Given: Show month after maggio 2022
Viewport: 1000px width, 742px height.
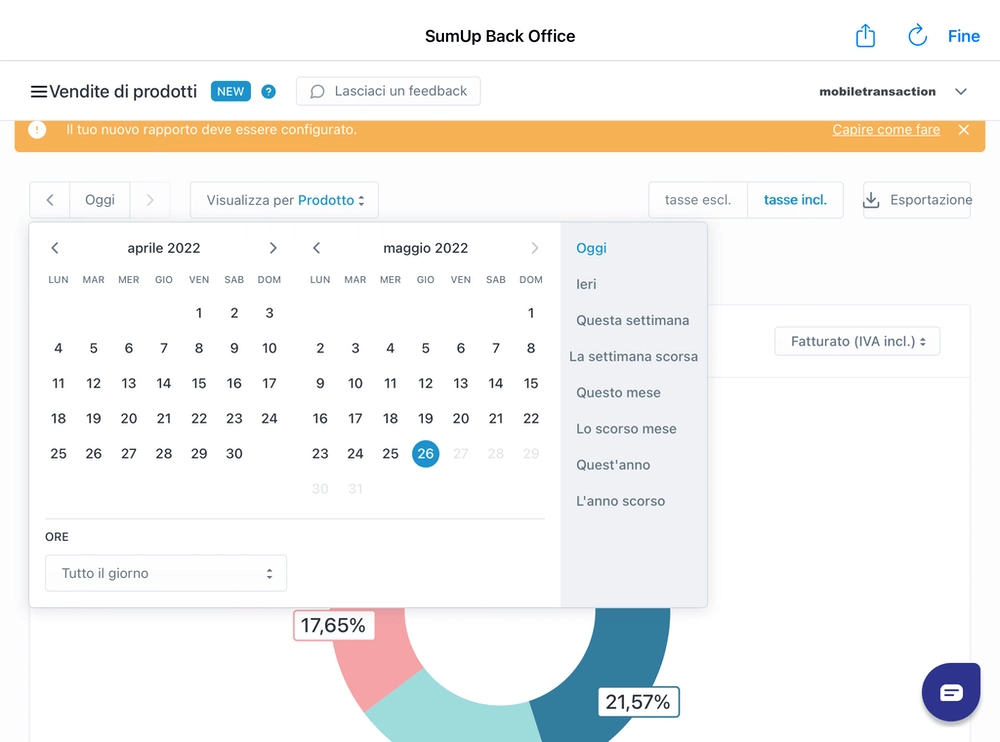Looking at the screenshot, I should (534, 248).
